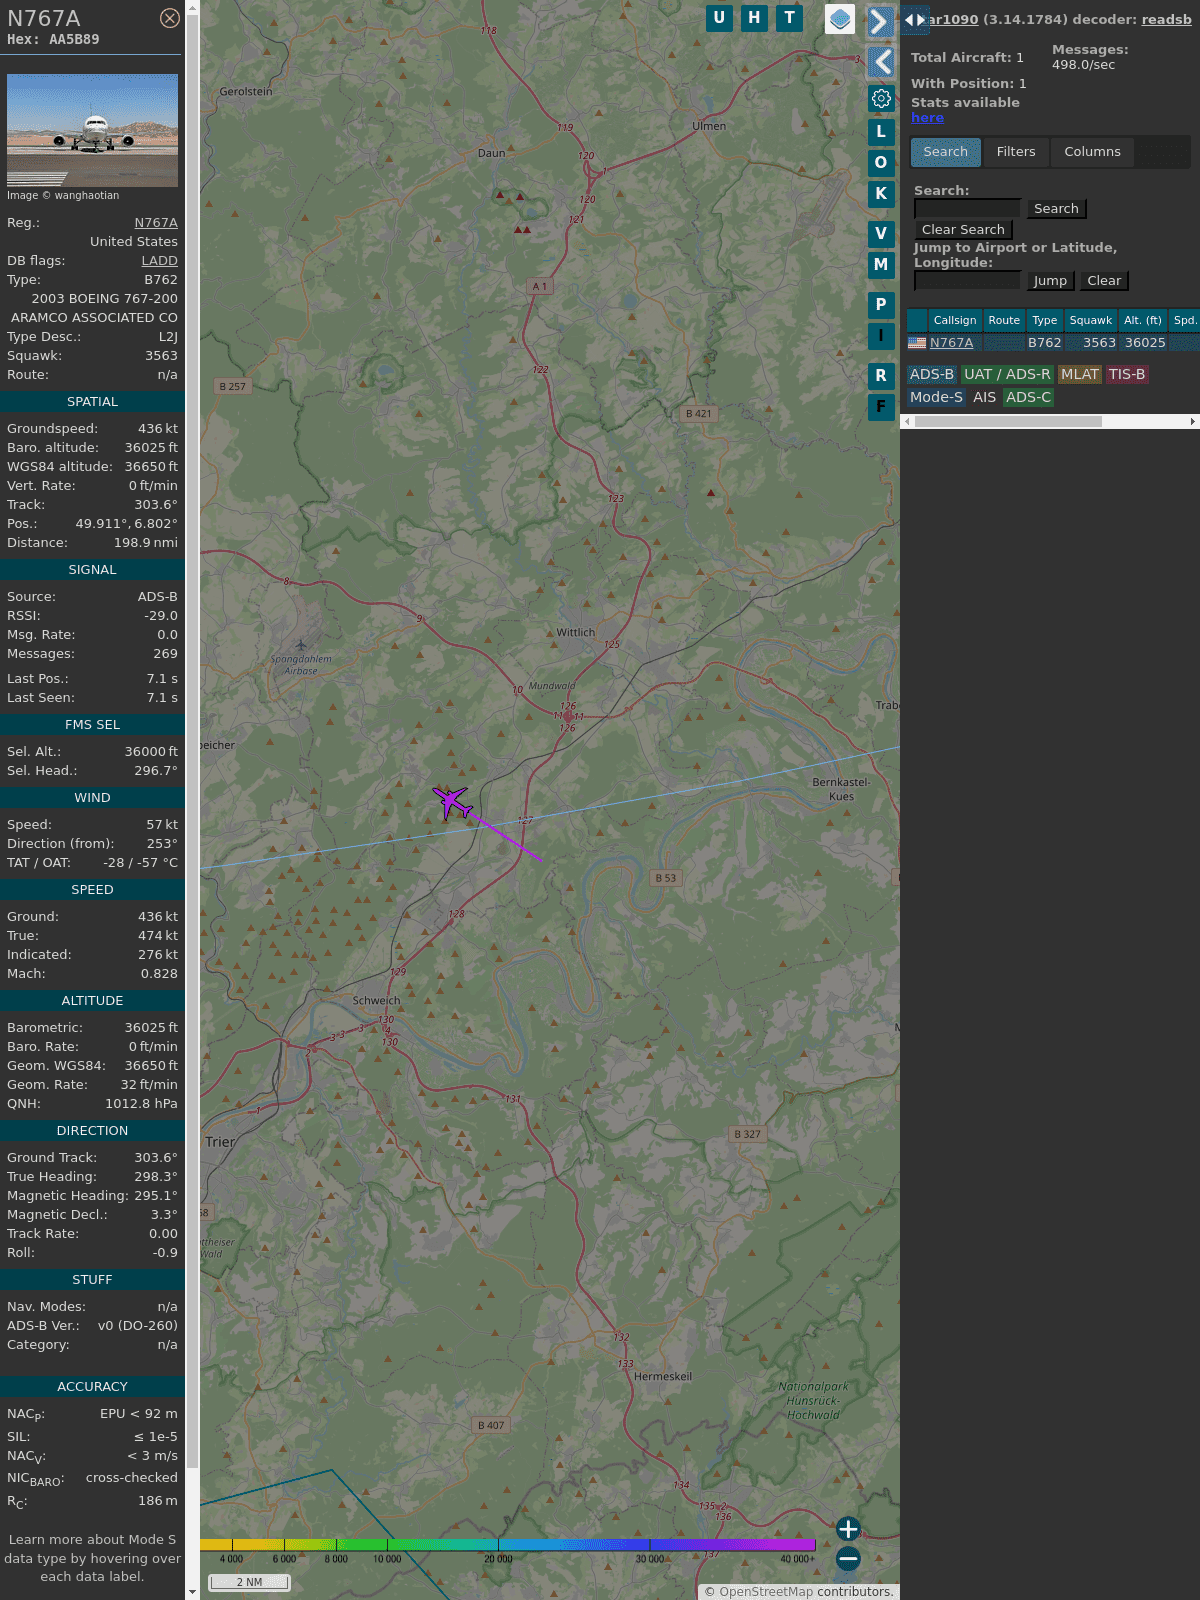Click the zoom out minus button
This screenshot has height=1600, width=1200.
(x=848, y=1558)
